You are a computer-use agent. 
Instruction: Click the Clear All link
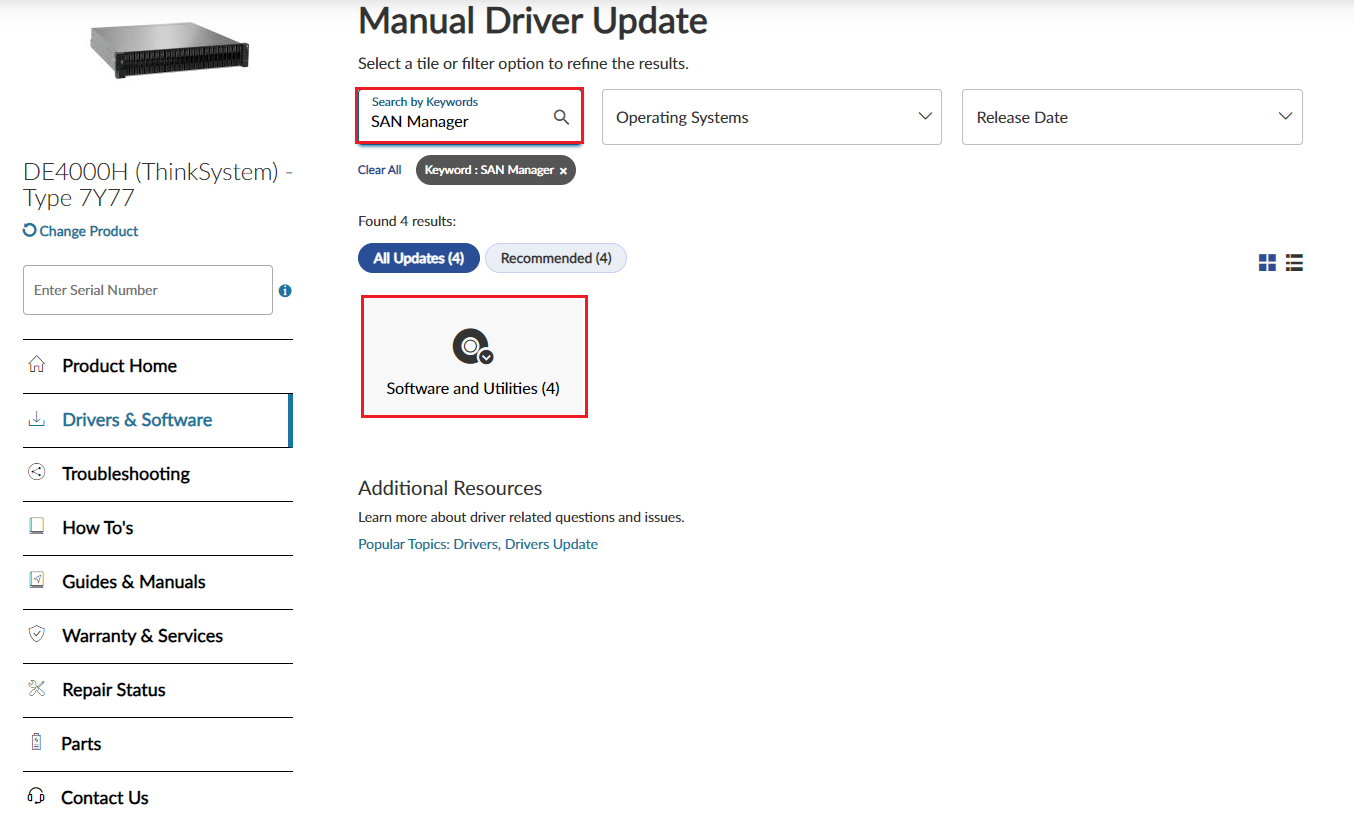coord(380,170)
